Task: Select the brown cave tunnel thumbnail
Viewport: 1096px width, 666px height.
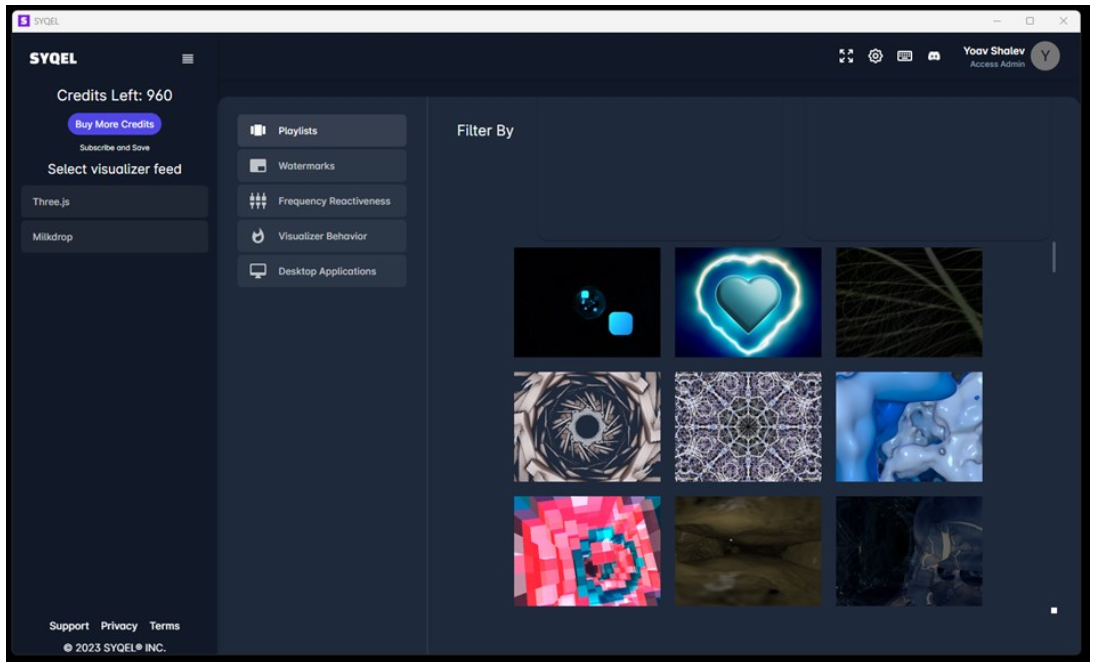Action: pyautogui.click(x=748, y=551)
